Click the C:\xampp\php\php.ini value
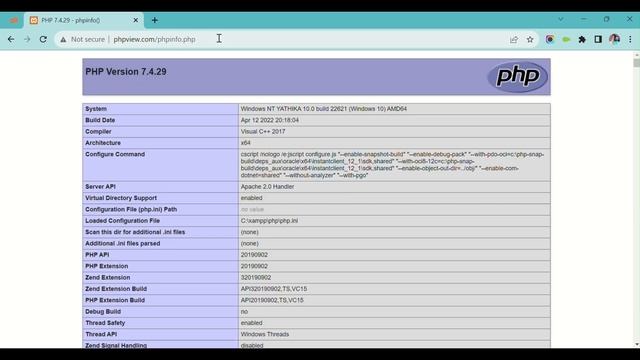The height and width of the screenshot is (360, 640). tap(269, 221)
